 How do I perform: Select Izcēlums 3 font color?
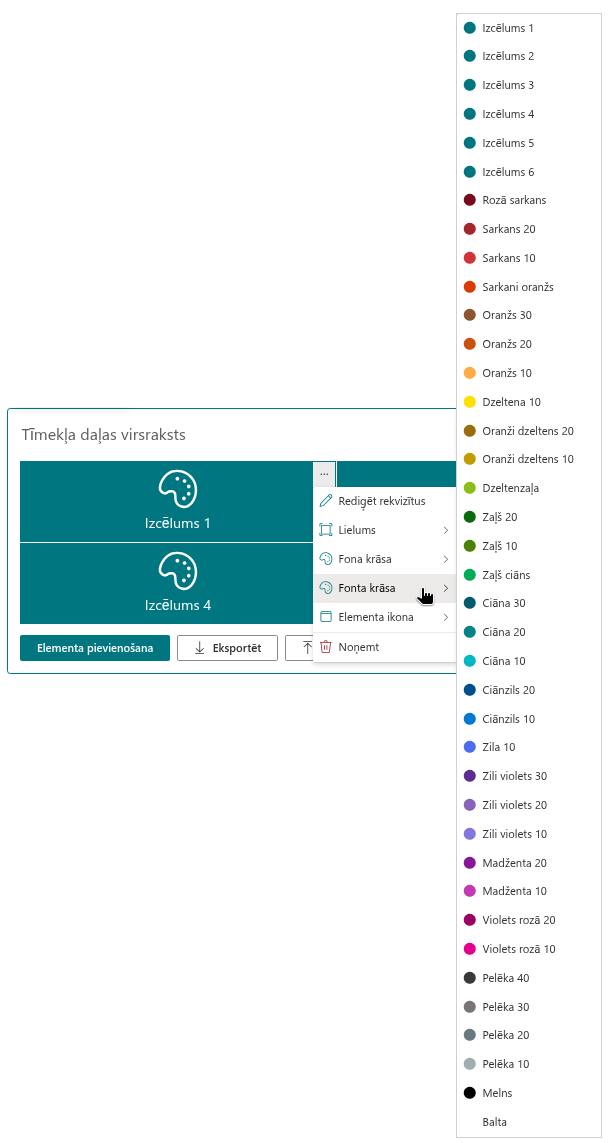(x=529, y=85)
